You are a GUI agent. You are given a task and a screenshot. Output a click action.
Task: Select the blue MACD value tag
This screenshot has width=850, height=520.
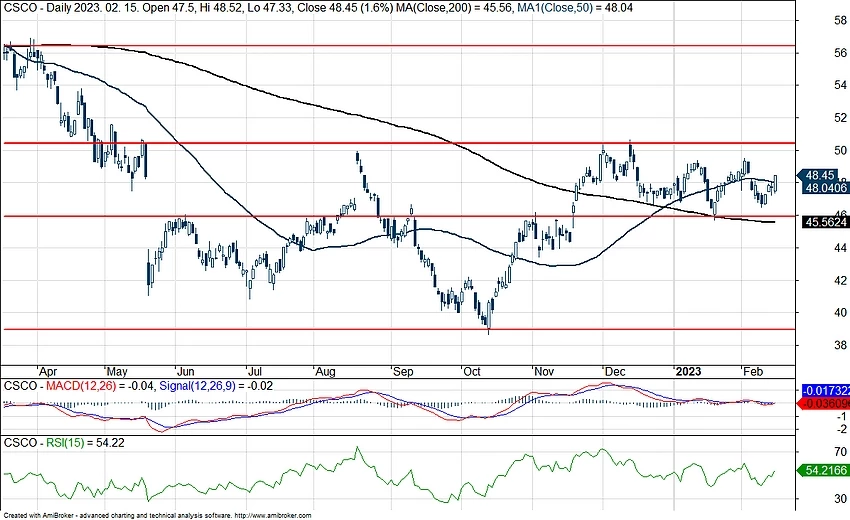[x=826, y=391]
